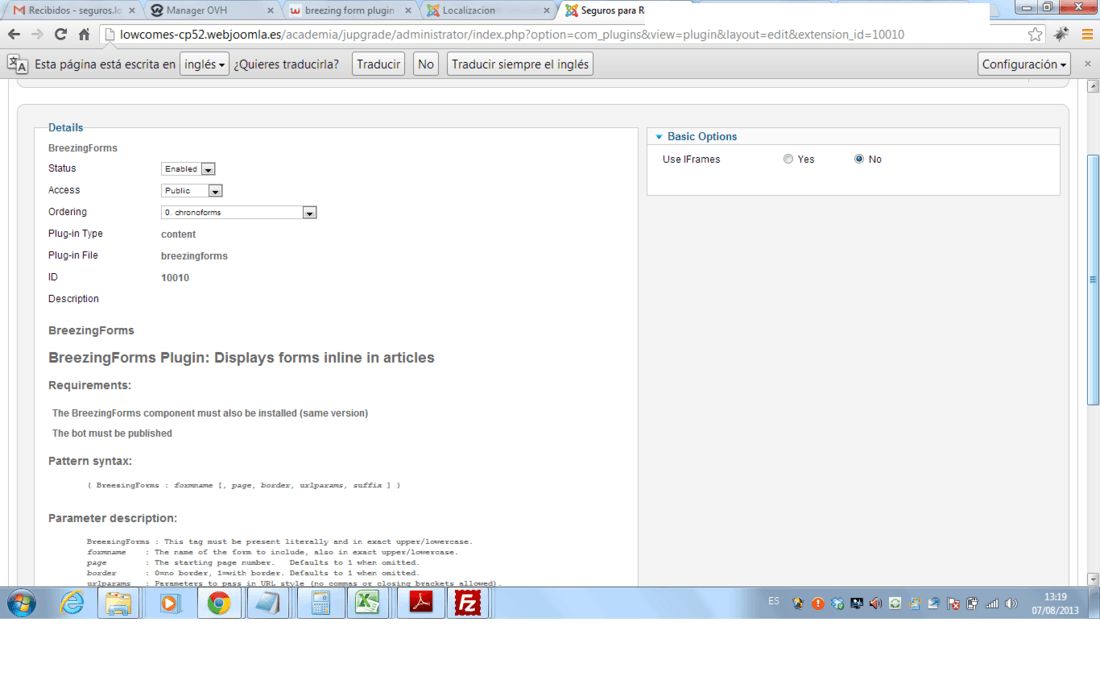Screen dimensions: 1100x676
Task: Open Windows Media Player from the taskbar
Action: pyautogui.click(x=169, y=603)
